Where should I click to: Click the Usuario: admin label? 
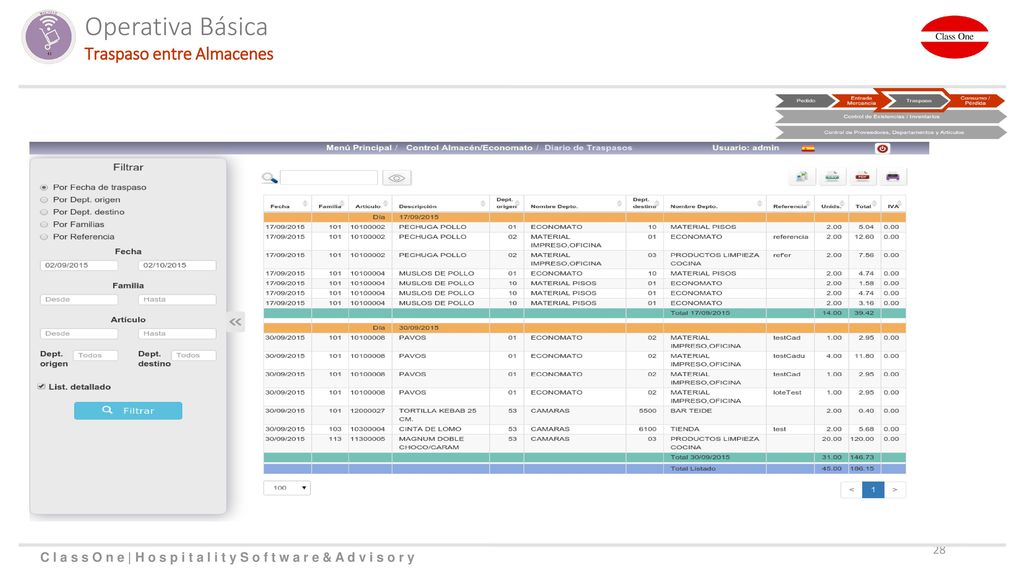point(745,148)
